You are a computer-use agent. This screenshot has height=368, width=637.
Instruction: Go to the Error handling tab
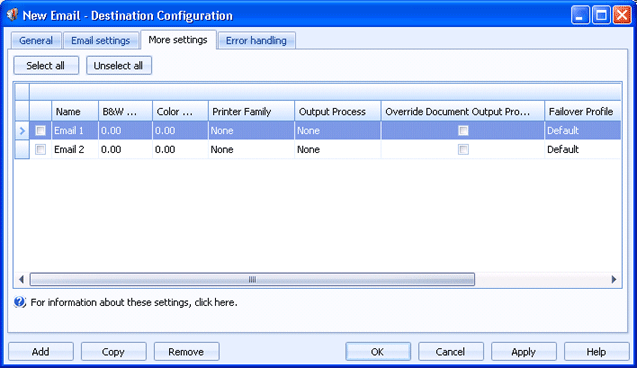pyautogui.click(x=256, y=41)
